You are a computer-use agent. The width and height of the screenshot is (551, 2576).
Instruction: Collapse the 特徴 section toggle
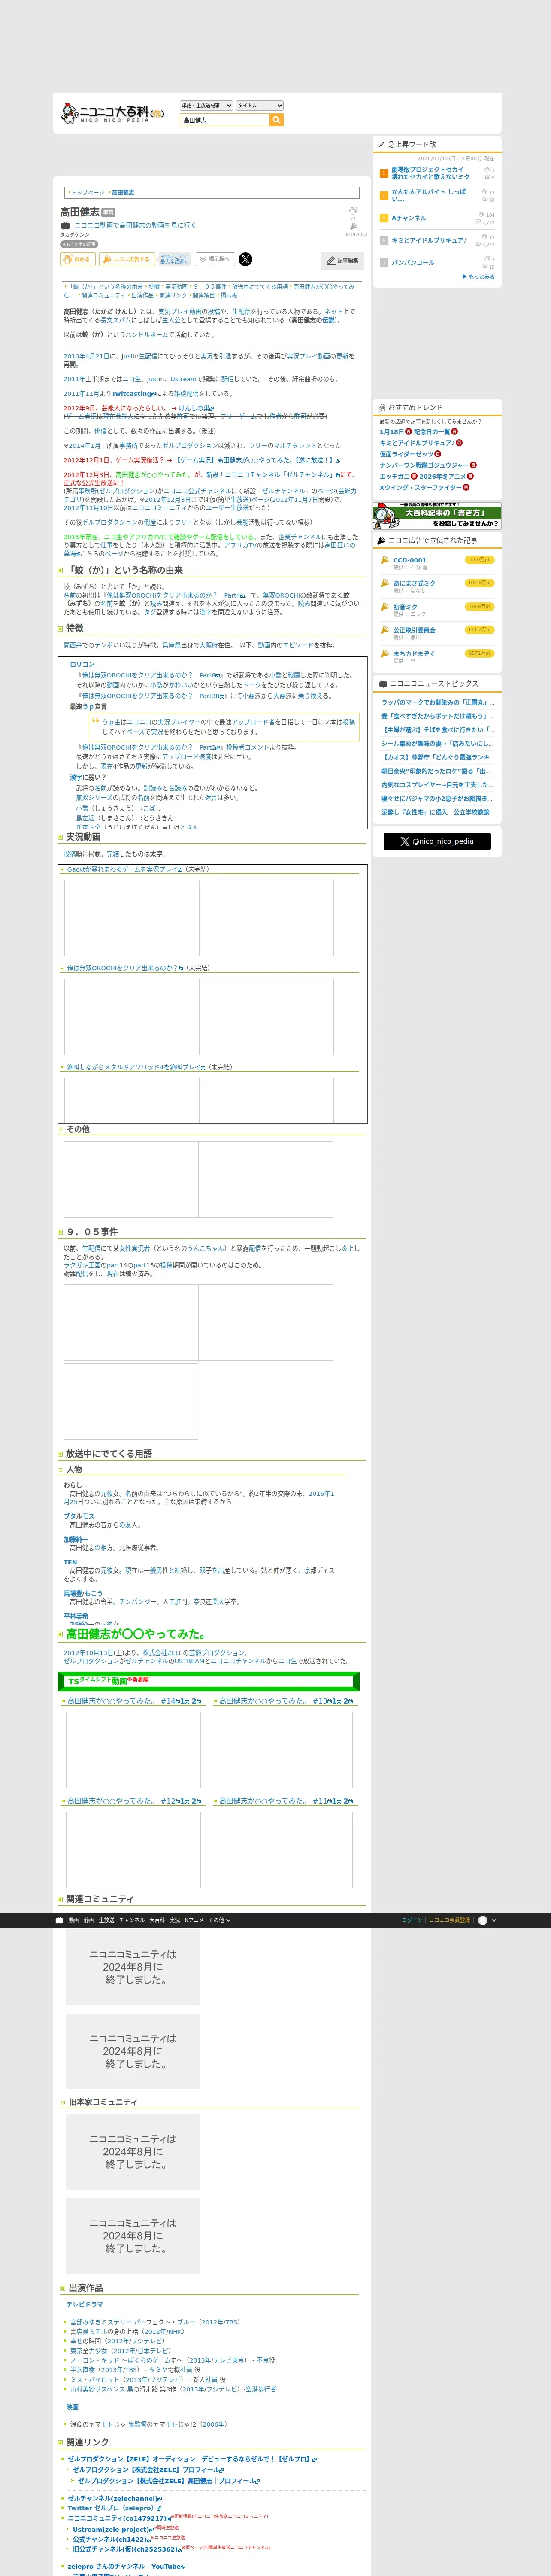coord(60,629)
